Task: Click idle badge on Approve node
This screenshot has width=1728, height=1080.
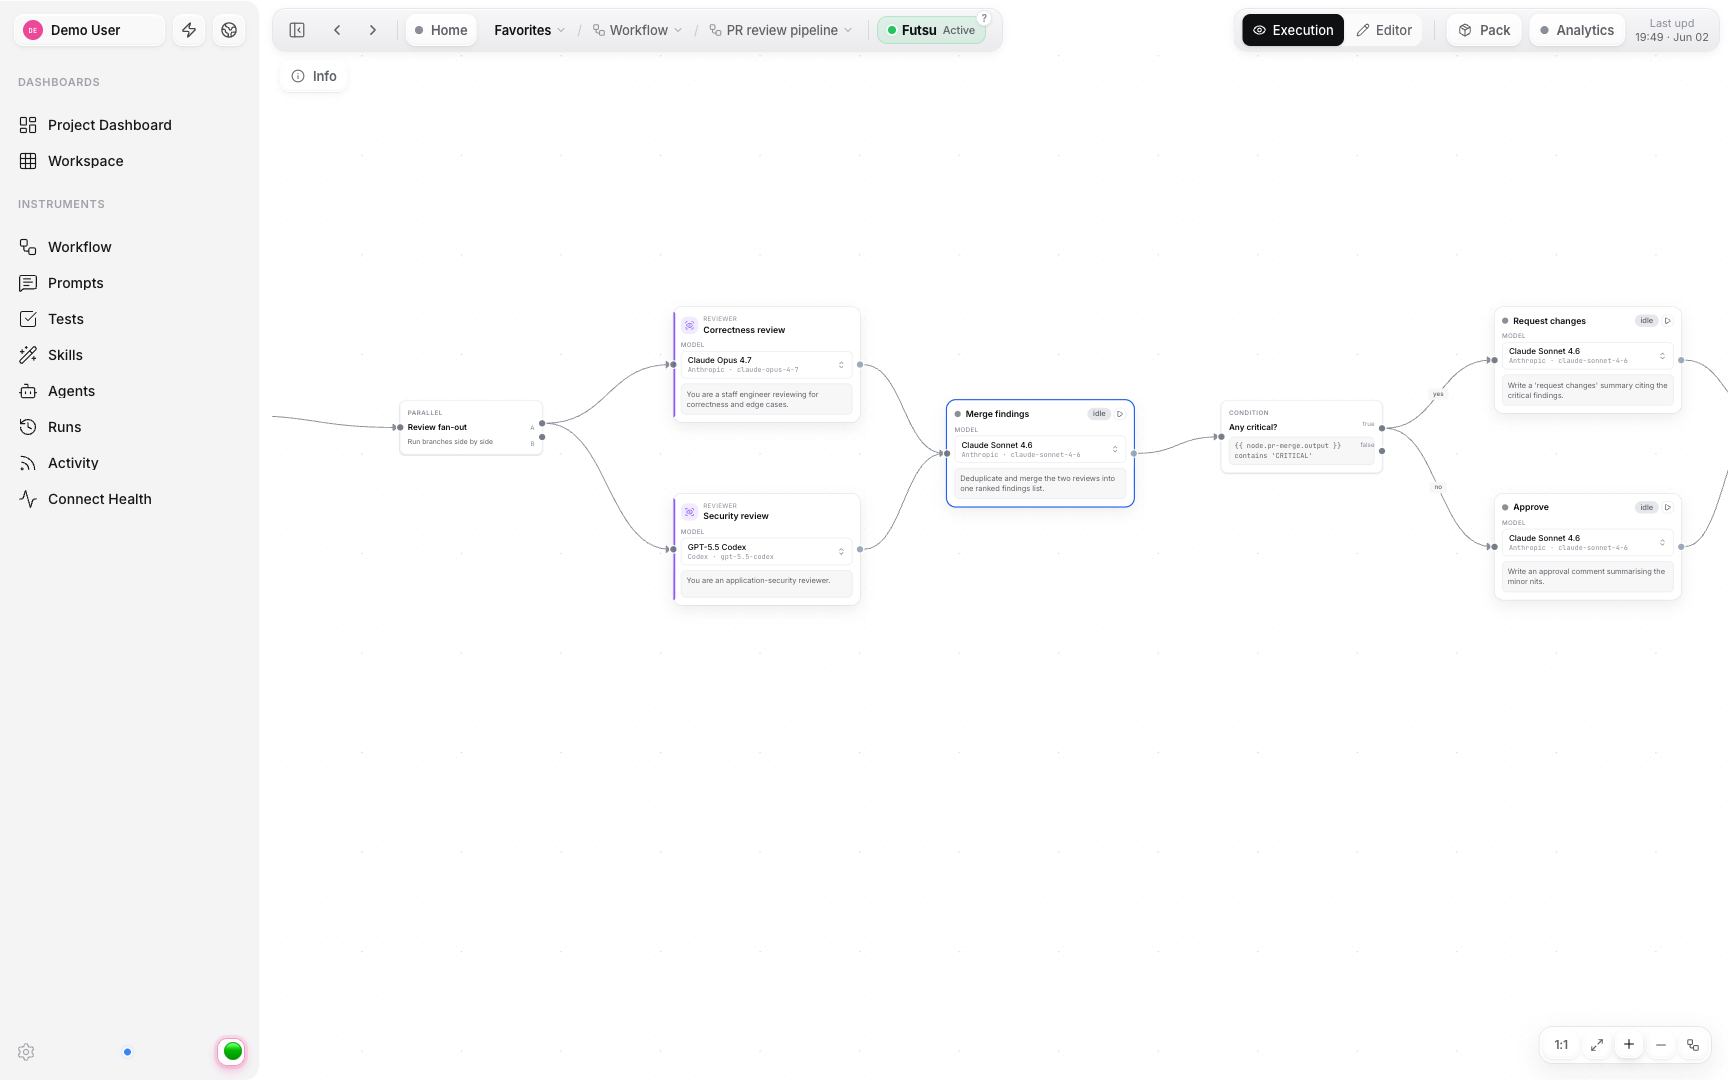Action: [x=1646, y=507]
